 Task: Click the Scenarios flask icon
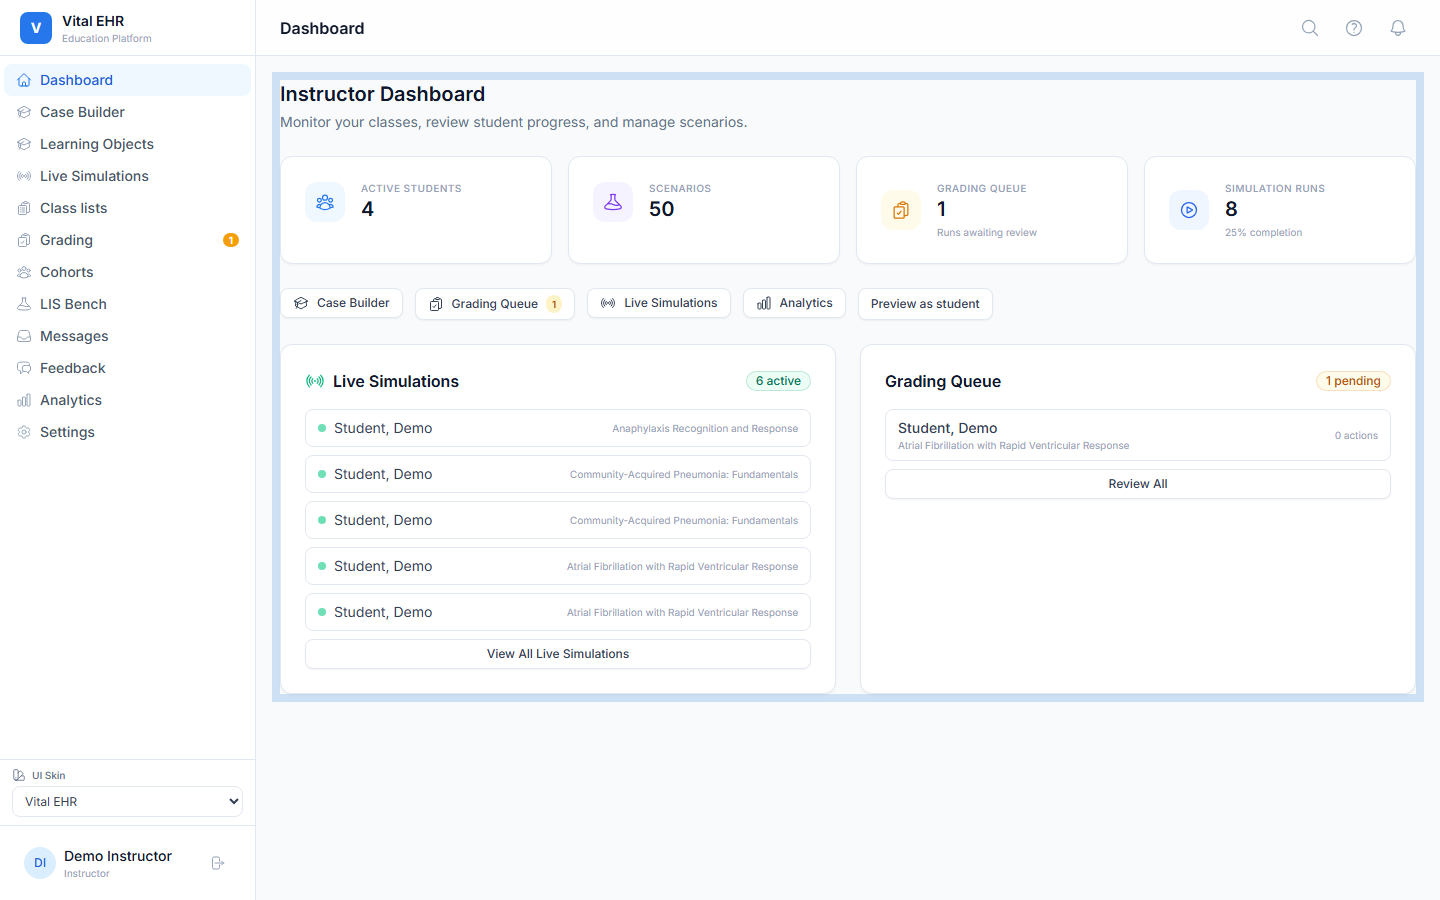point(613,202)
